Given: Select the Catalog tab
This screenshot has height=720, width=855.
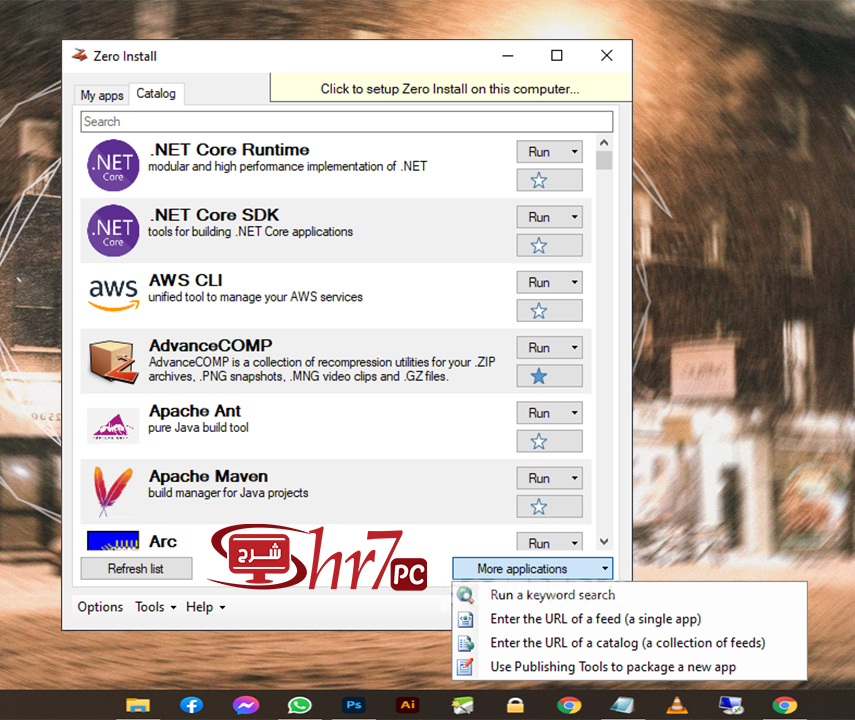Looking at the screenshot, I should click(156, 93).
